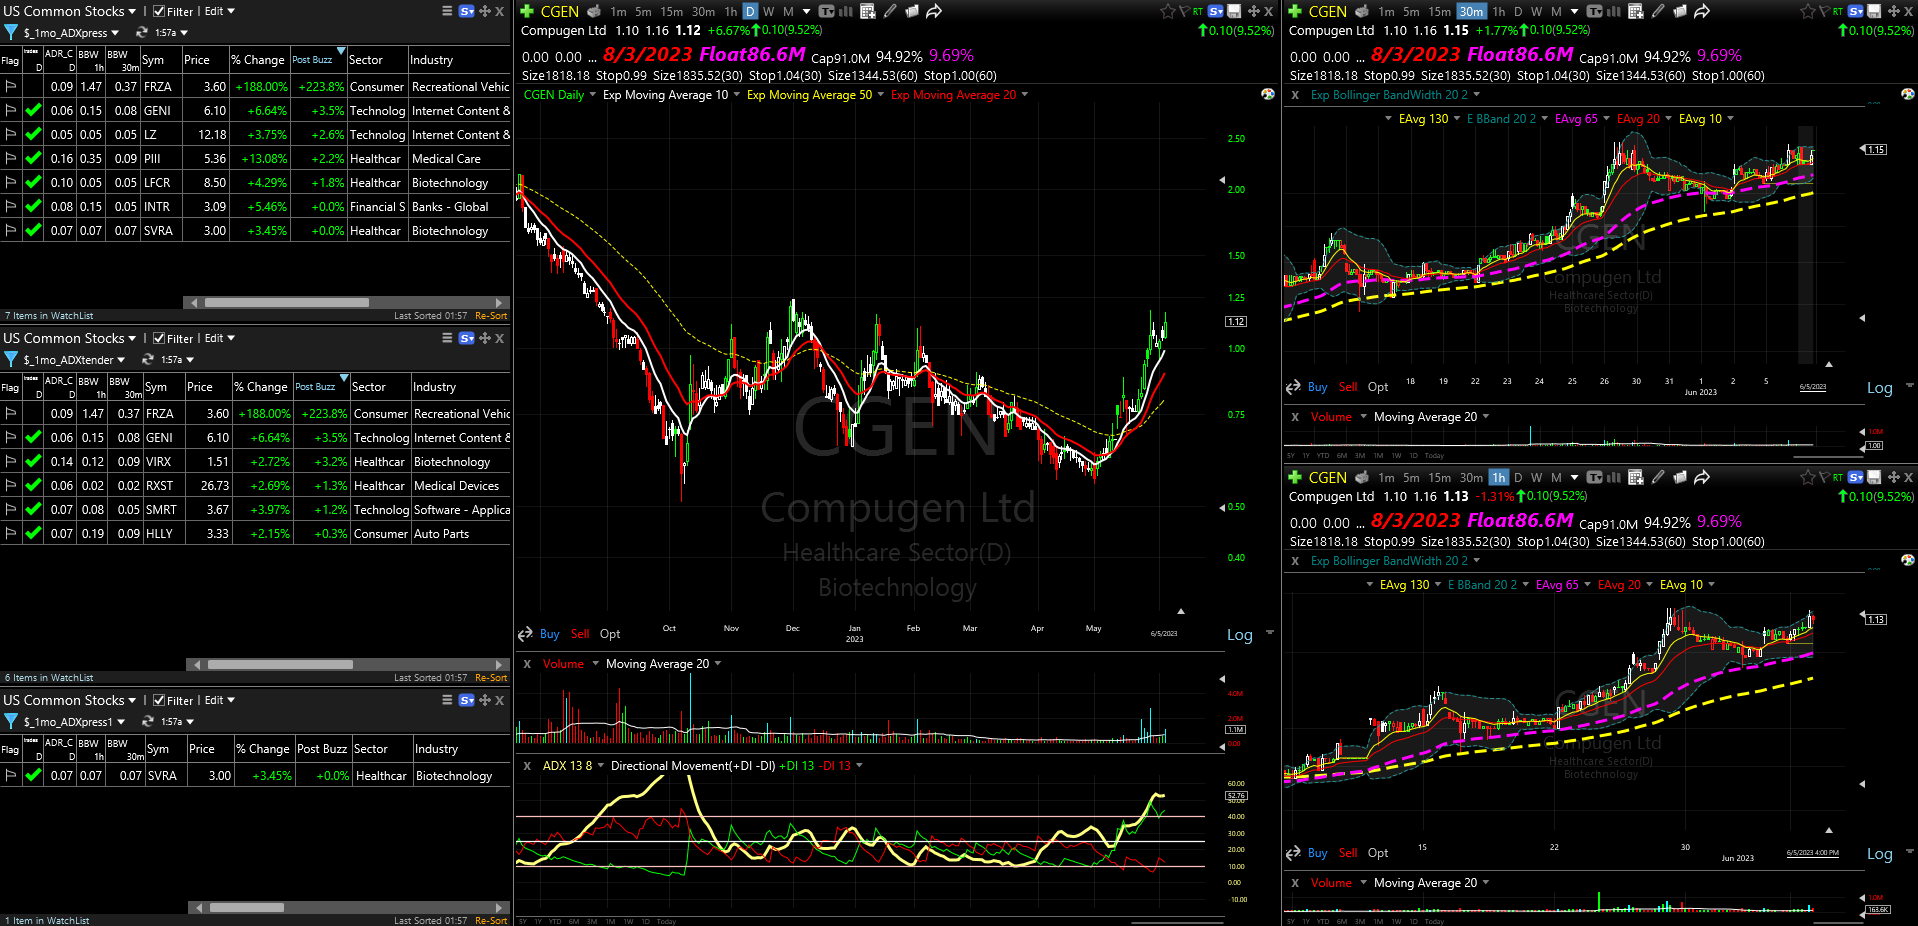Open drawing tools pencil on daily chart

tap(890, 11)
